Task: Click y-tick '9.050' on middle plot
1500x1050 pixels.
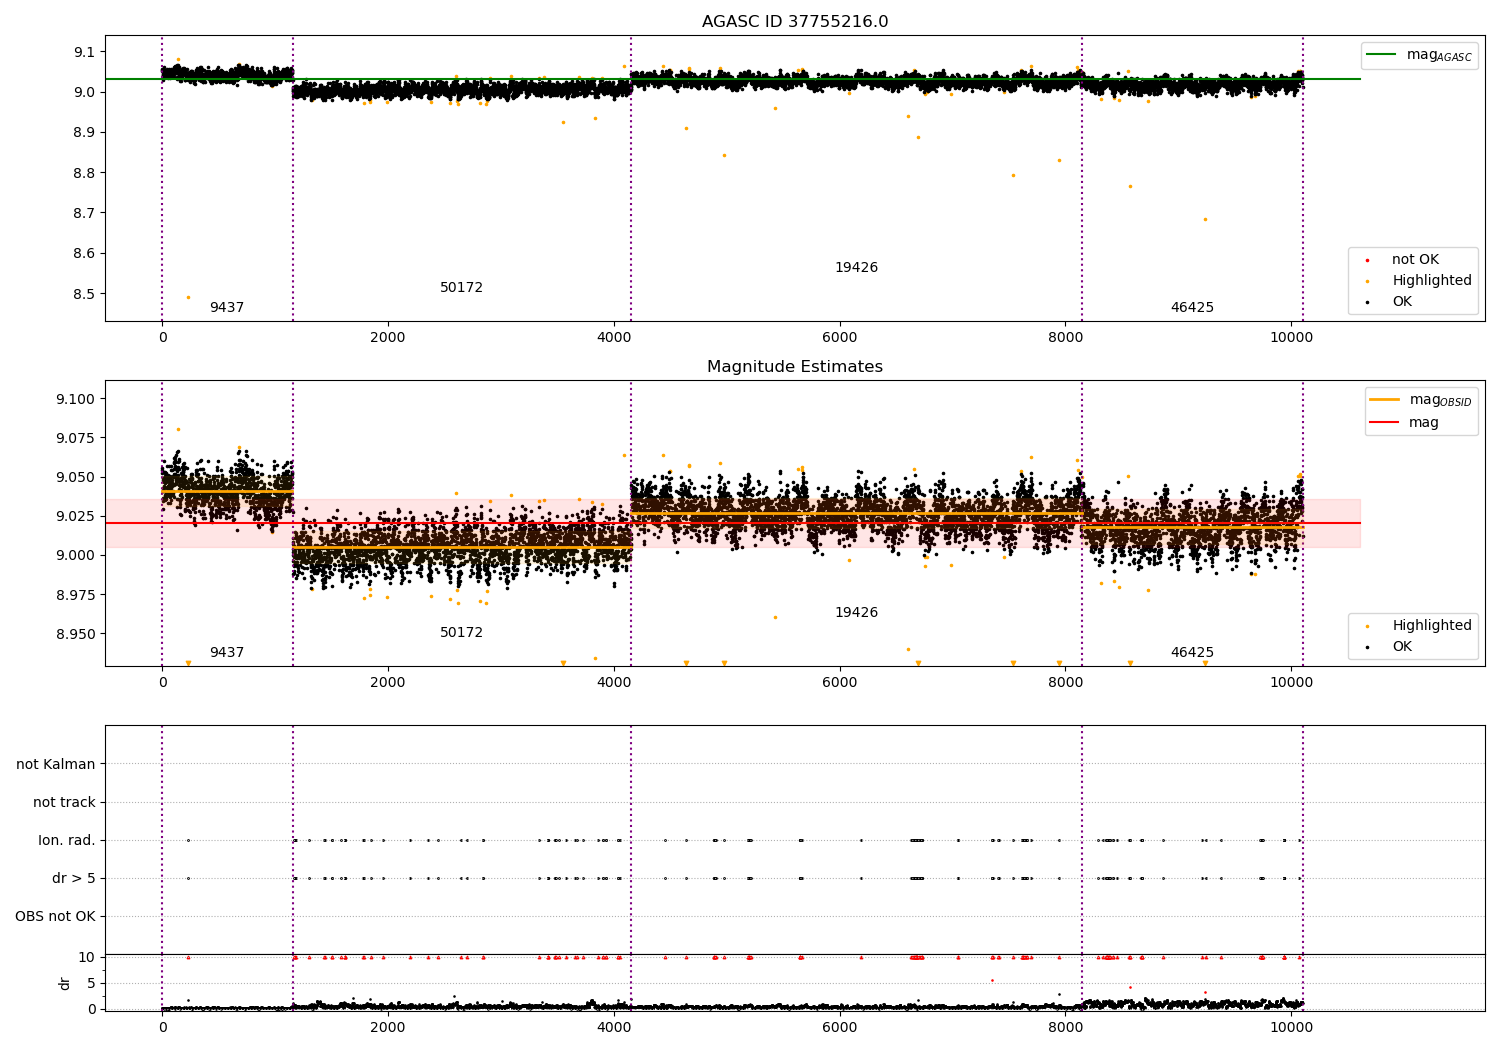Action: pyautogui.click(x=76, y=478)
